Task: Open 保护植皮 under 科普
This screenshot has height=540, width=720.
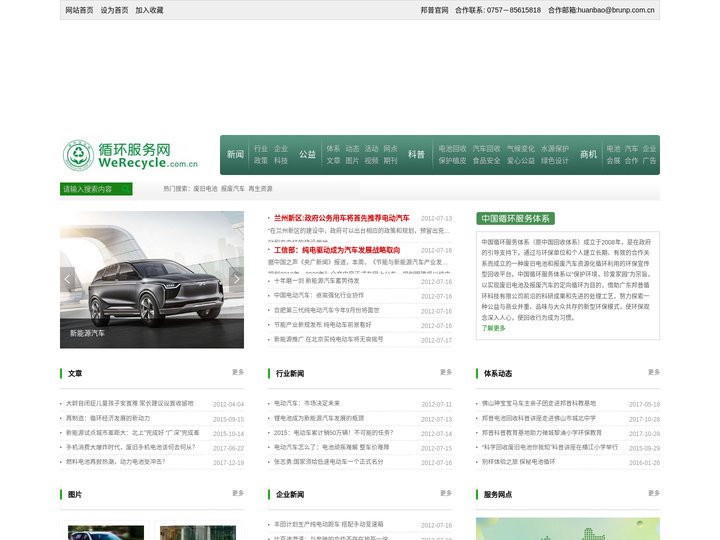Action: 452,160
